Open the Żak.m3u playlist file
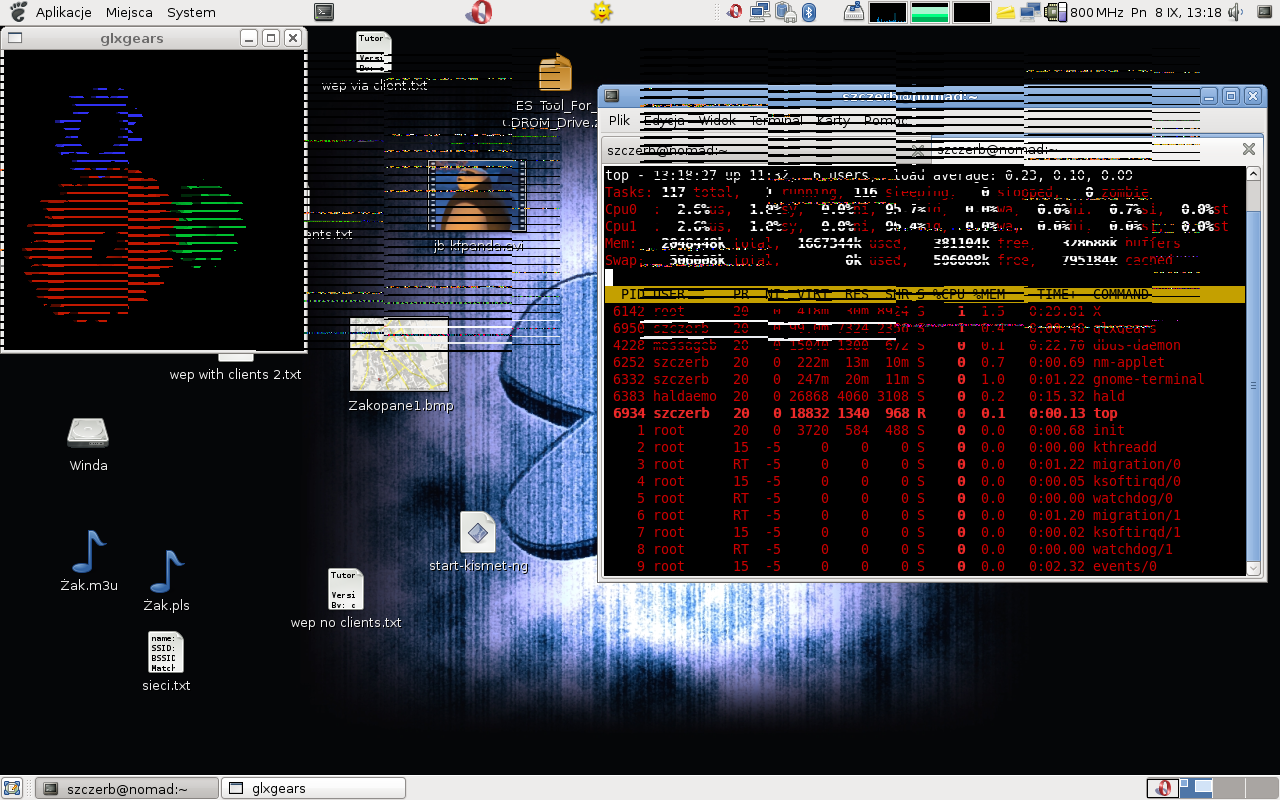Viewport: 1280px width, 800px height. click(88, 552)
